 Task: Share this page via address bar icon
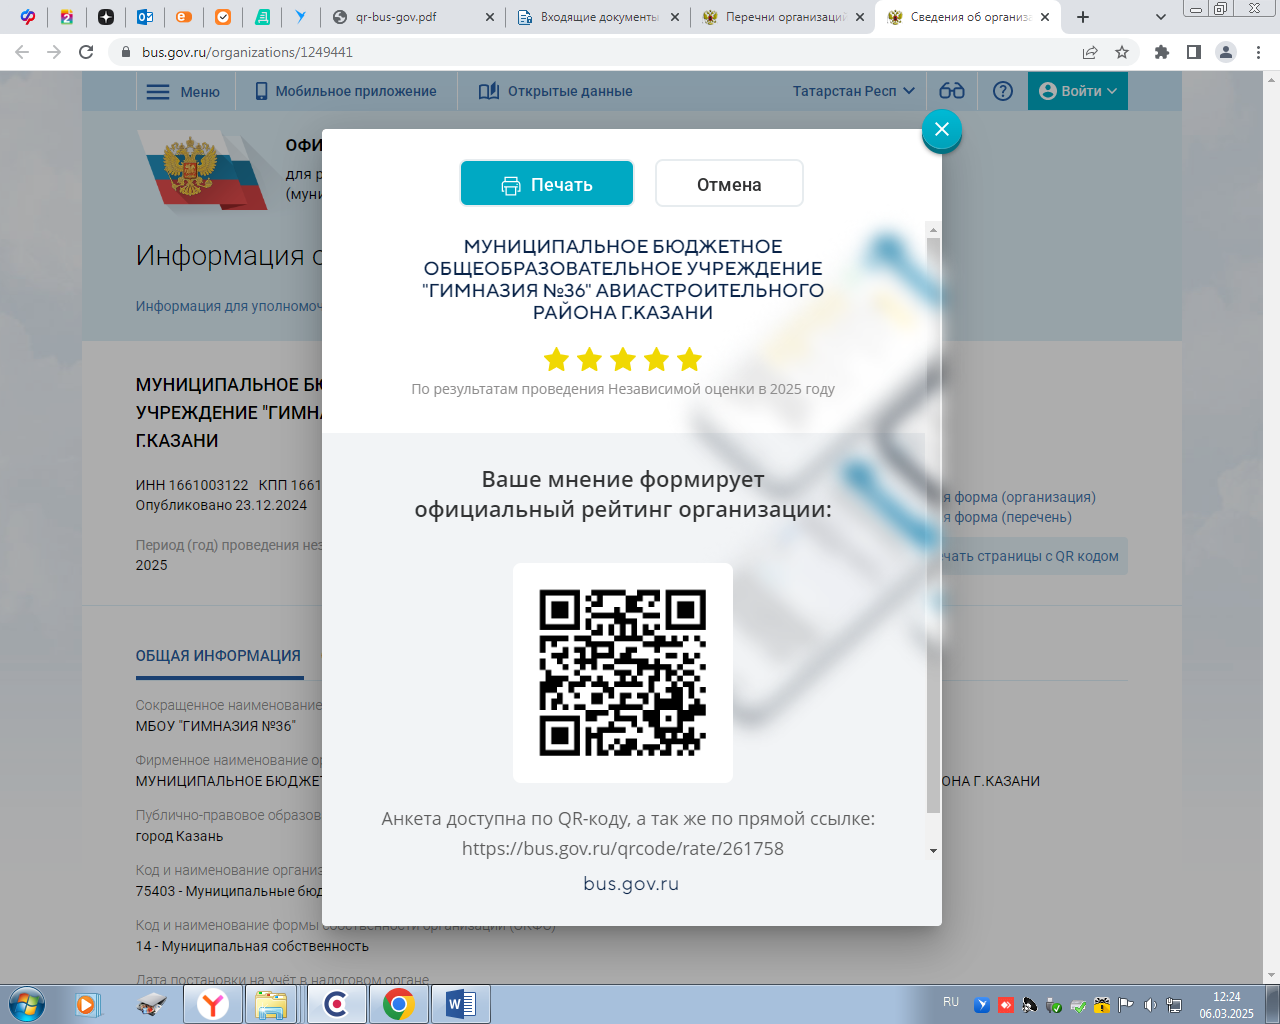tap(1090, 52)
